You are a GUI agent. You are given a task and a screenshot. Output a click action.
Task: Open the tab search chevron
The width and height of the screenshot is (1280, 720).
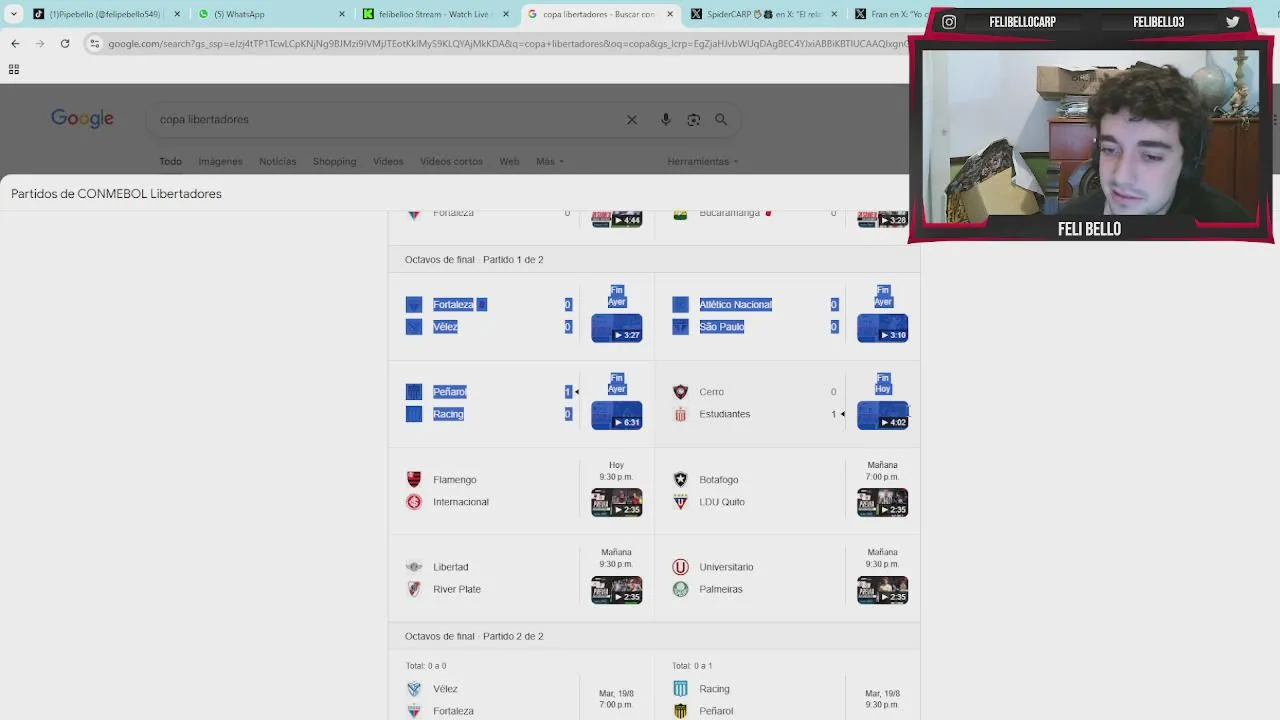[13, 14]
